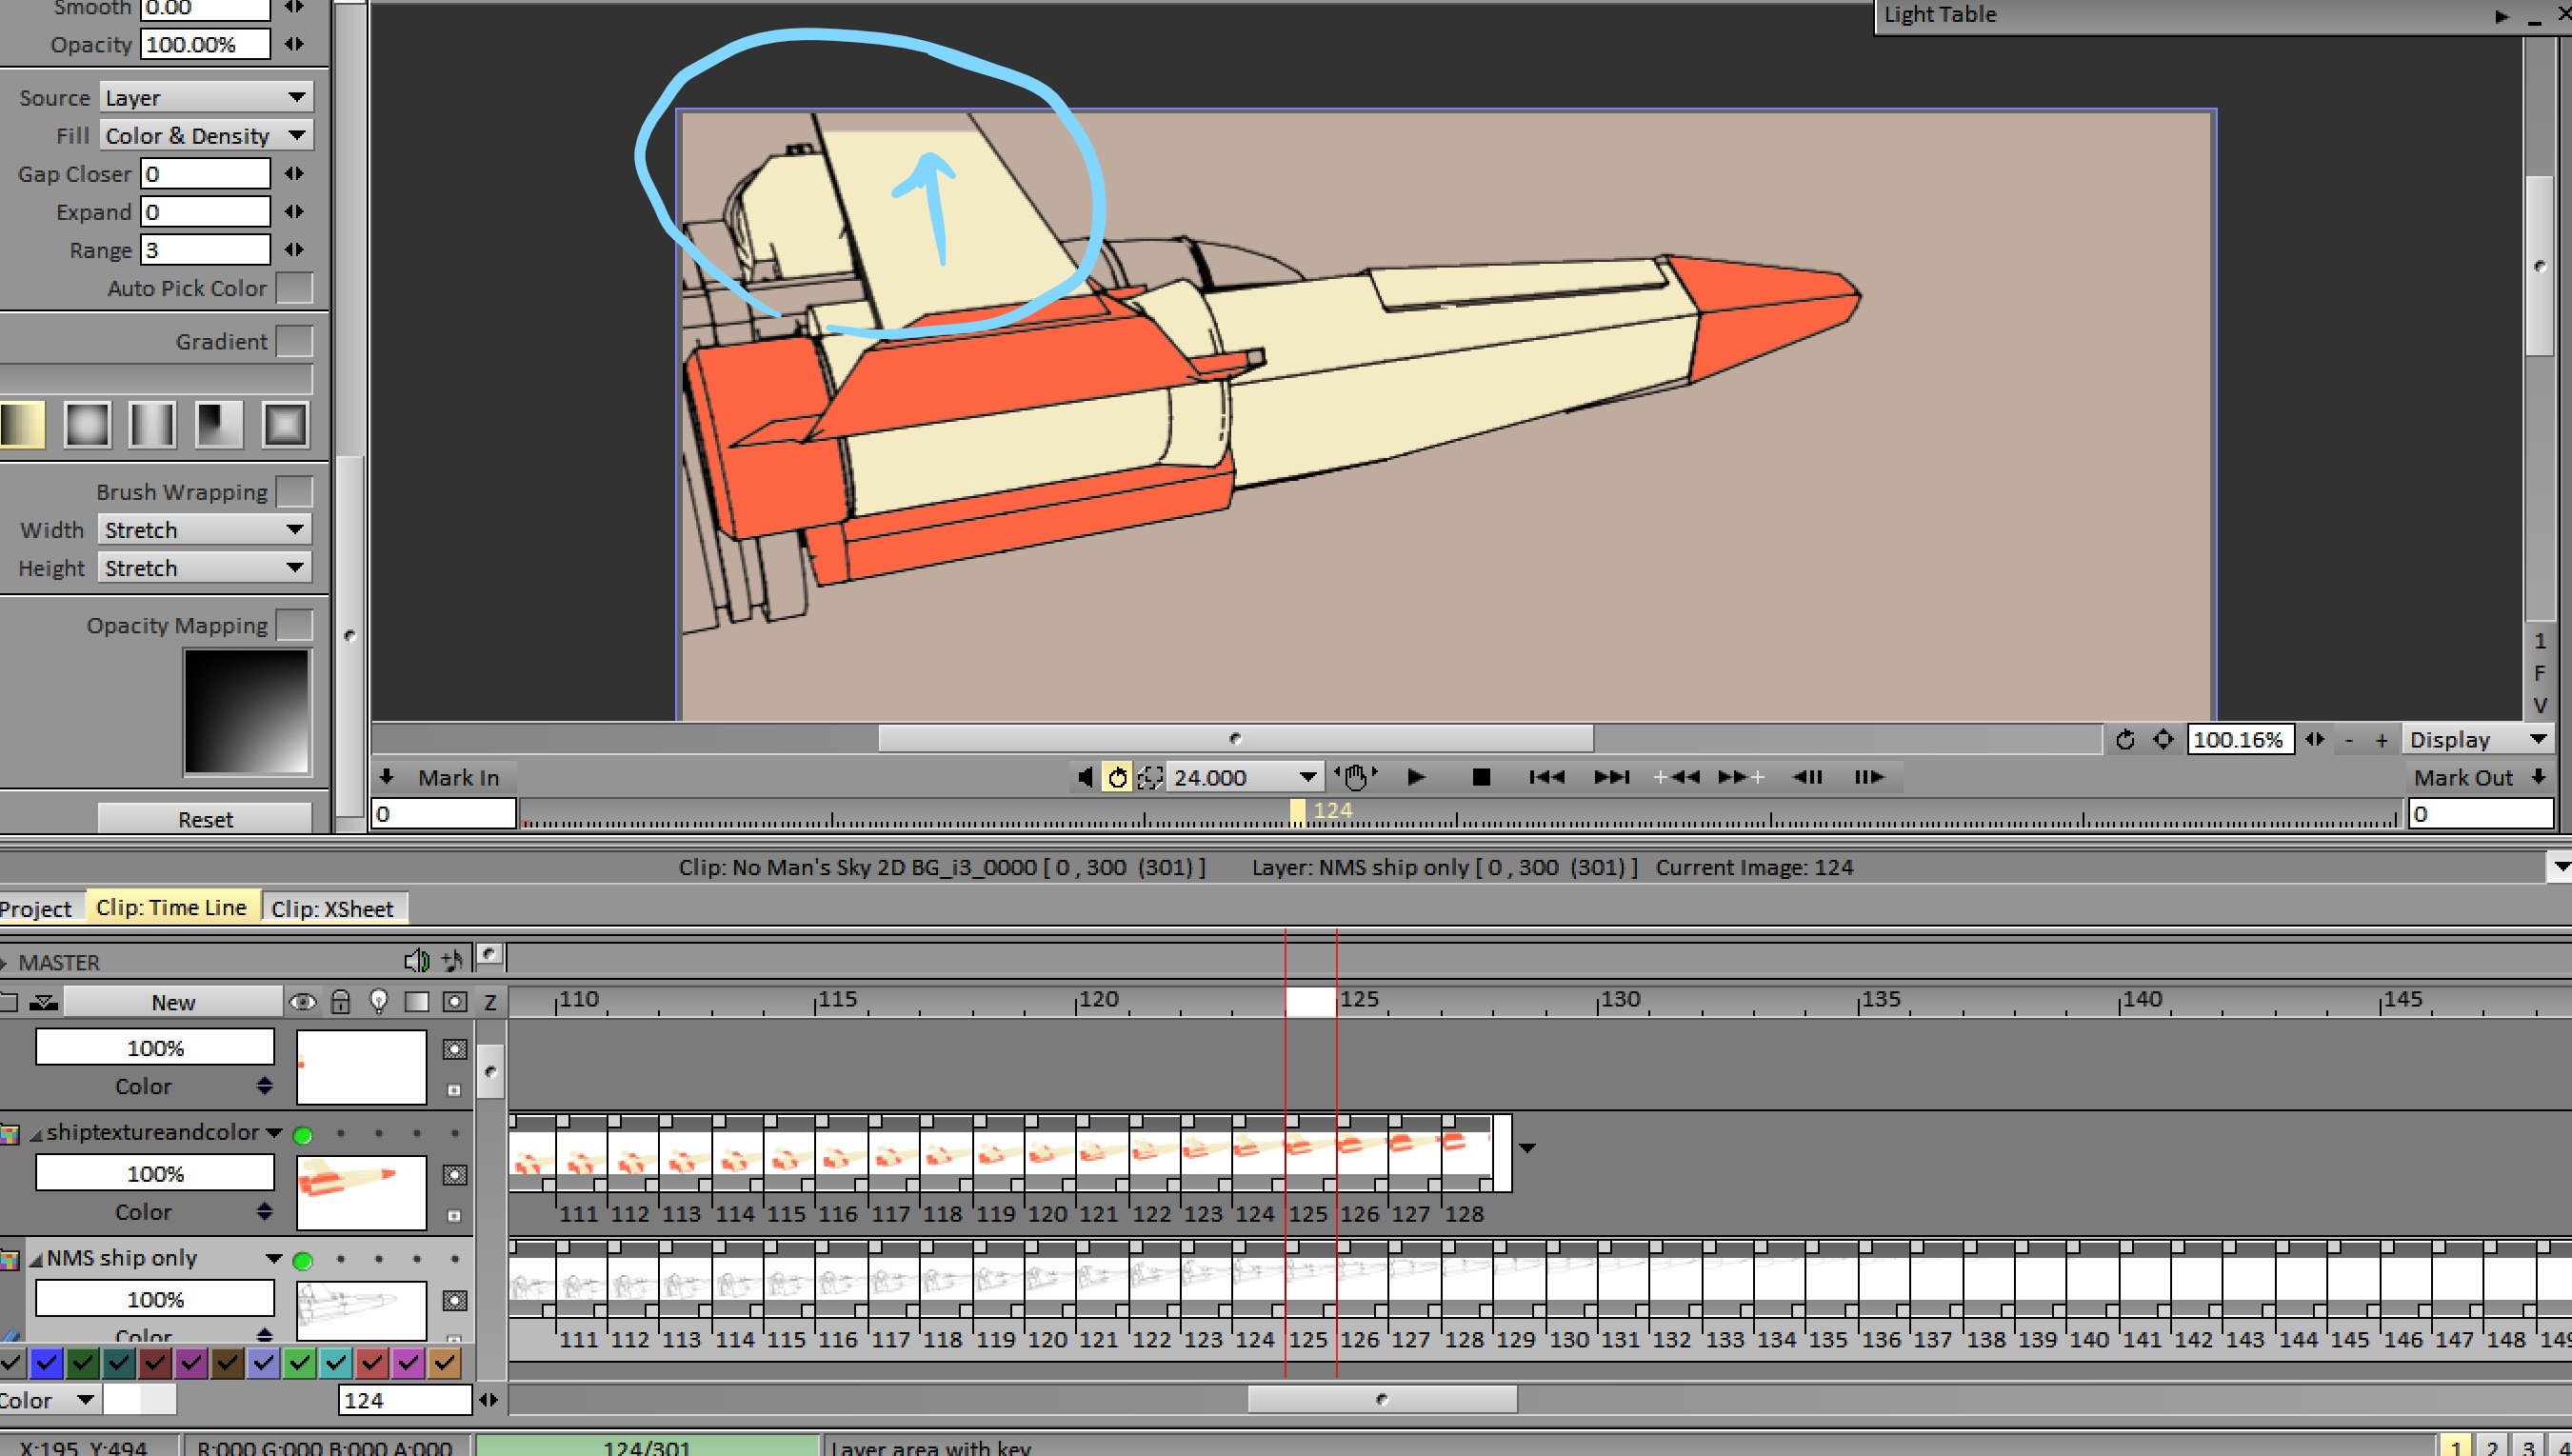Switch to room tab 2
This screenshot has height=1456, width=2572.
pos(2492,1446)
